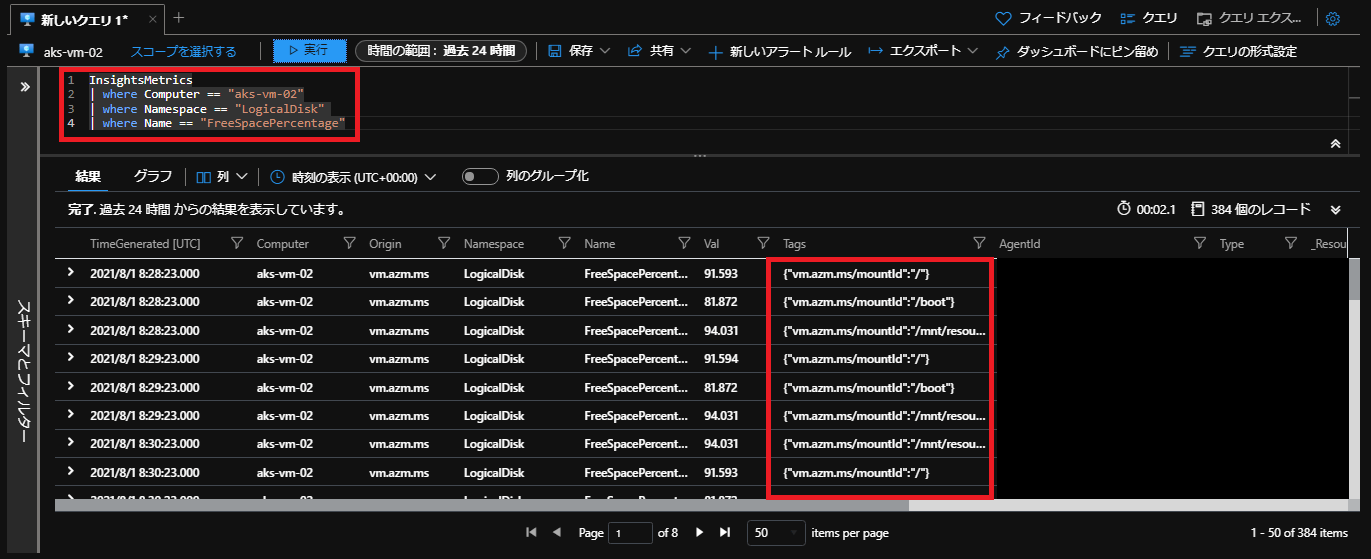Expand the first 8:28:23 row with Val 91.593
1371x559 pixels.
pyautogui.click(x=71, y=273)
